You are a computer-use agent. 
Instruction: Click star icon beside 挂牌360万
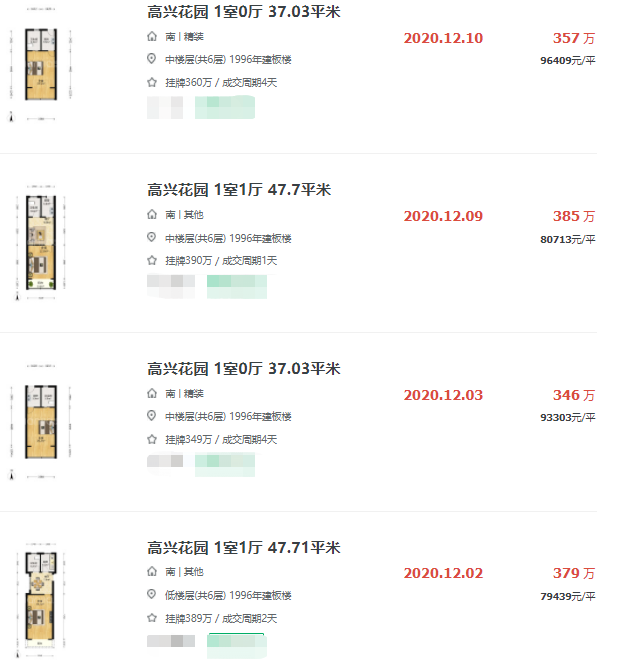(x=152, y=82)
